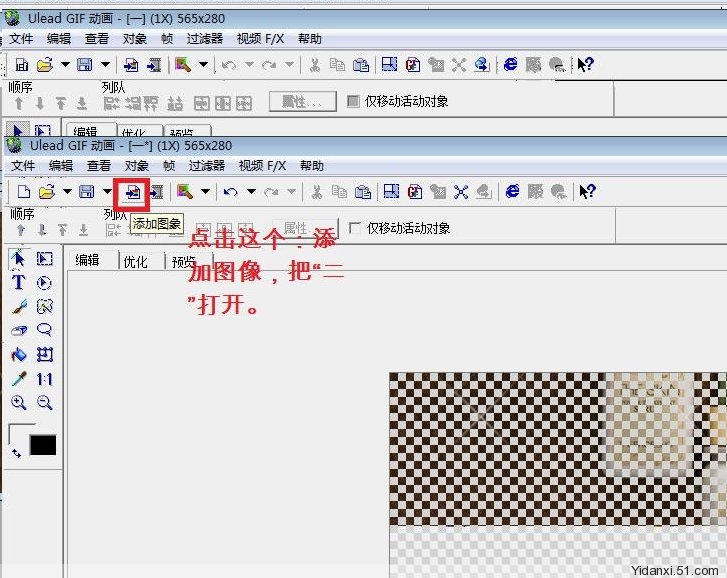
Task: Open 帮助 menu in back window
Action: 310,39
